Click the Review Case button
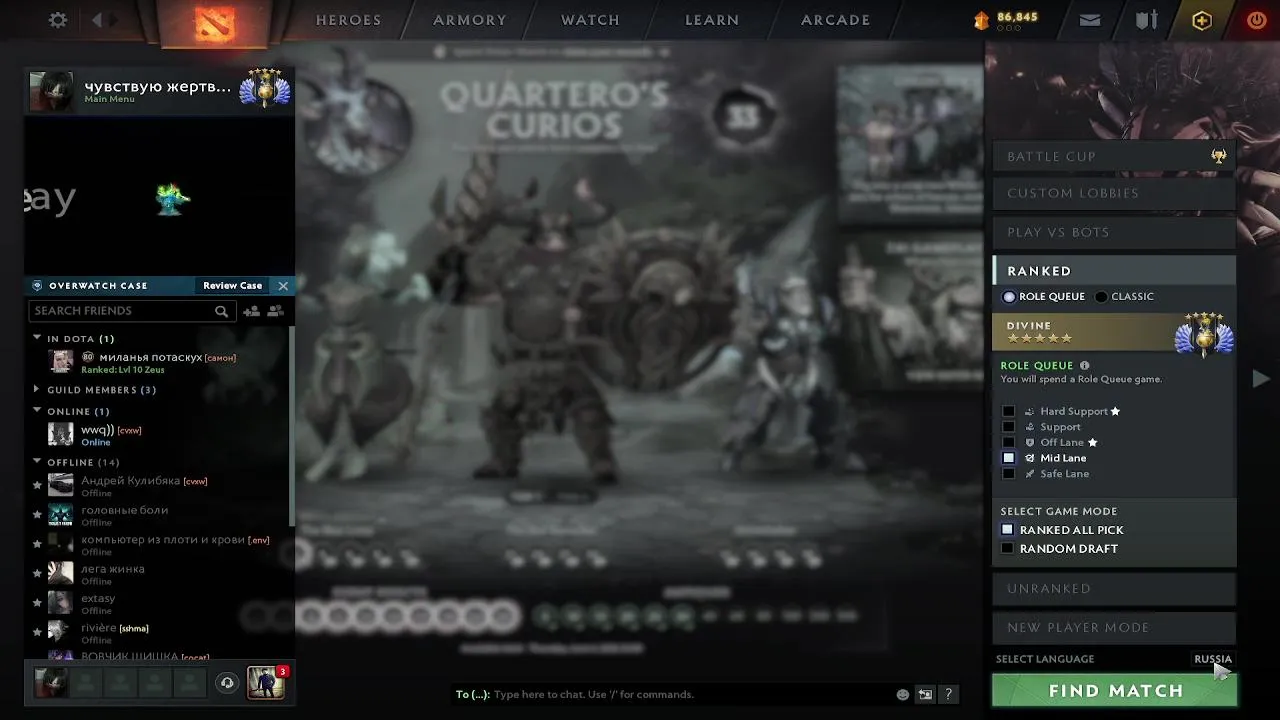 (232, 286)
